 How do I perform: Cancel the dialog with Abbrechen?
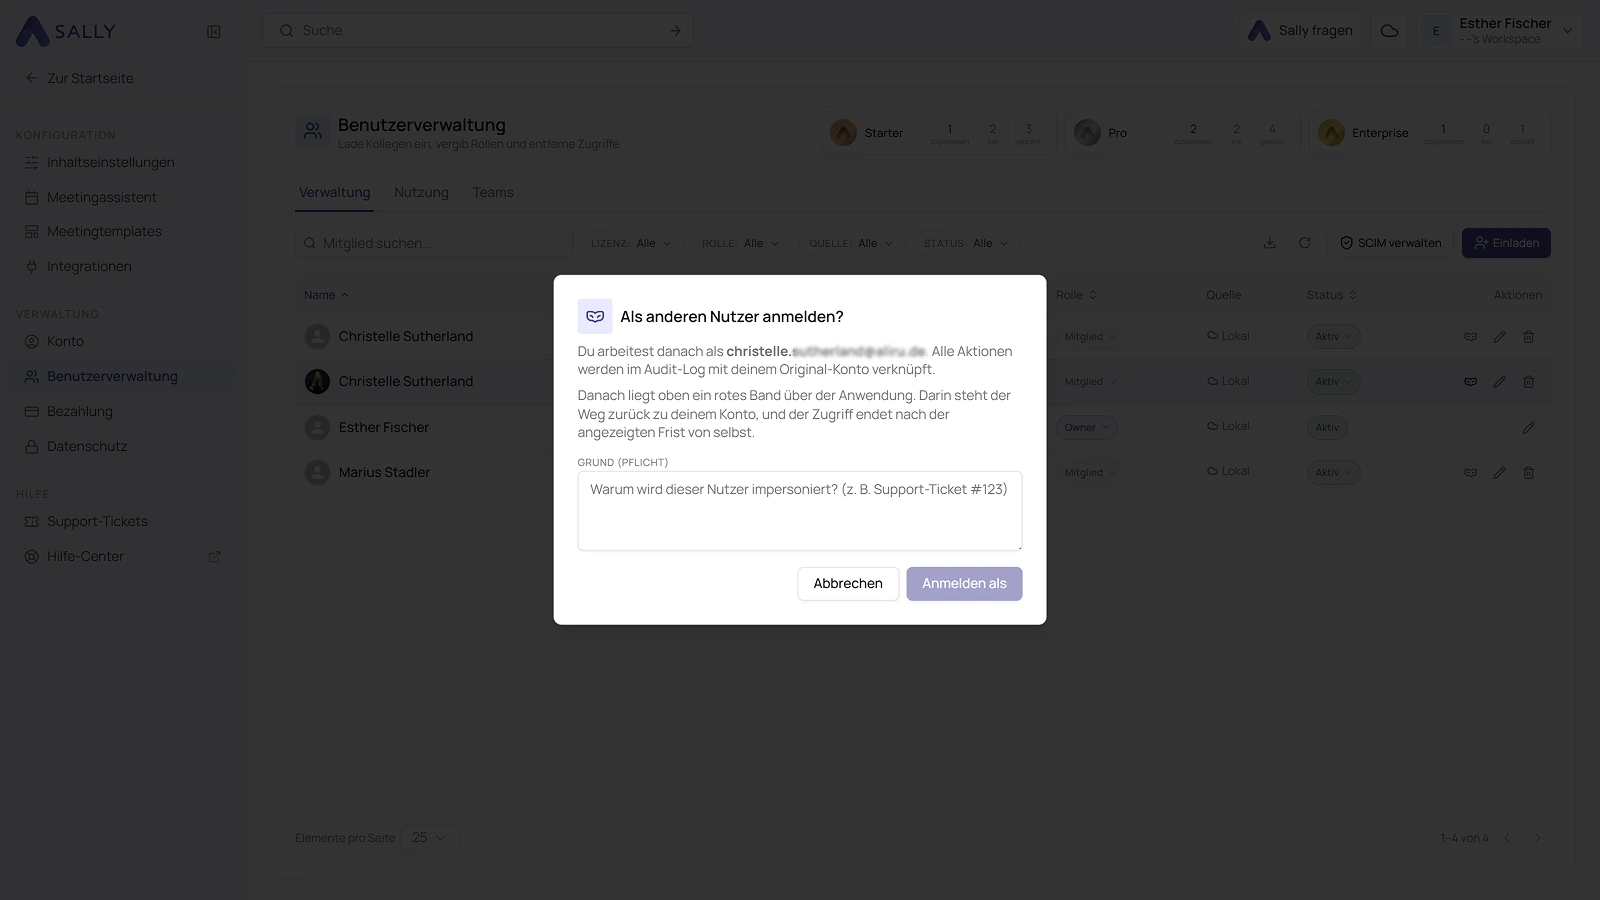[848, 584]
